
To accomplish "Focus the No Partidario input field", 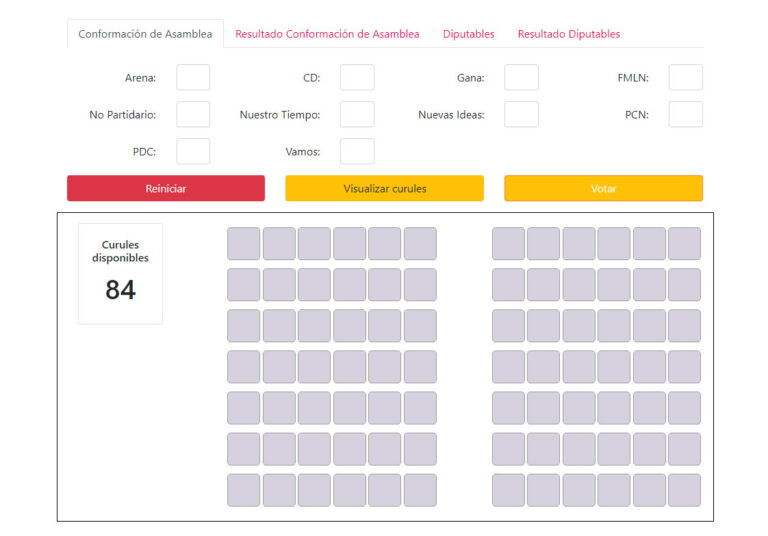I will (193, 114).
